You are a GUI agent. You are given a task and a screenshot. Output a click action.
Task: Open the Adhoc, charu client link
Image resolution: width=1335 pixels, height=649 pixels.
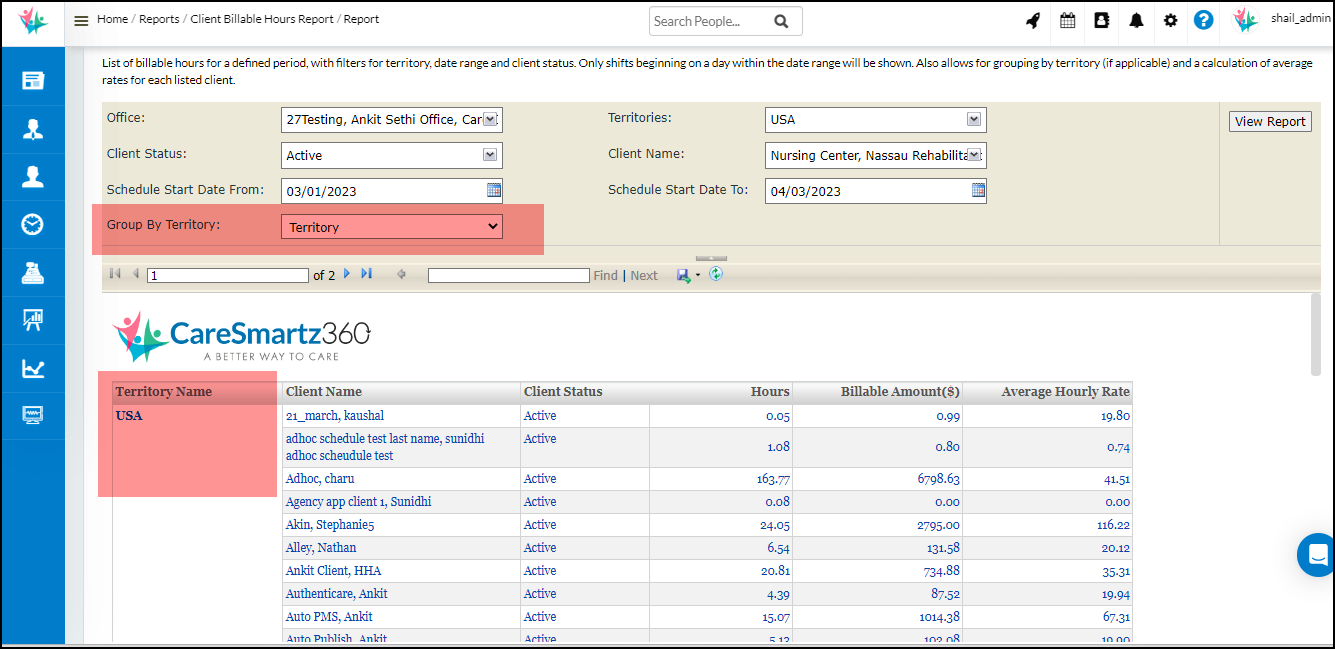pos(320,479)
